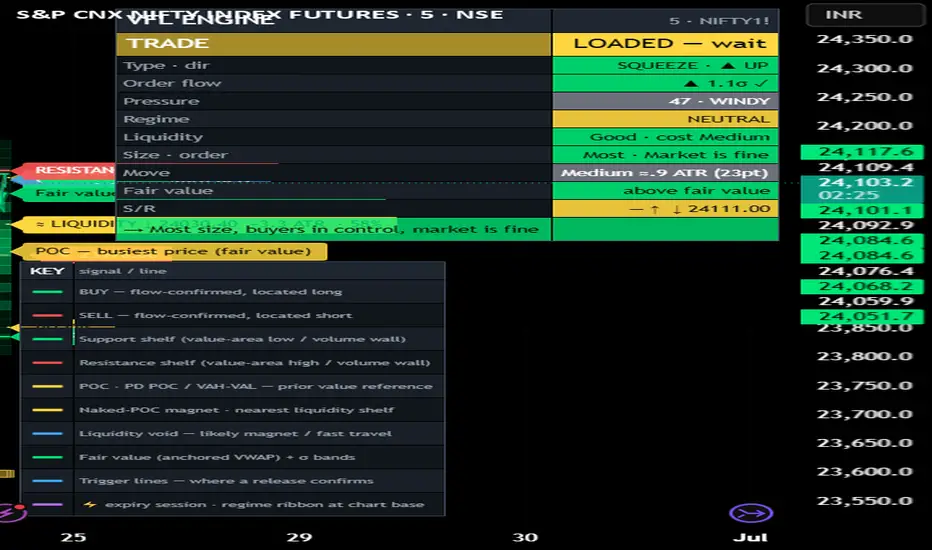
Task: Click the green 24,117.6 price label
Action: click(862, 152)
